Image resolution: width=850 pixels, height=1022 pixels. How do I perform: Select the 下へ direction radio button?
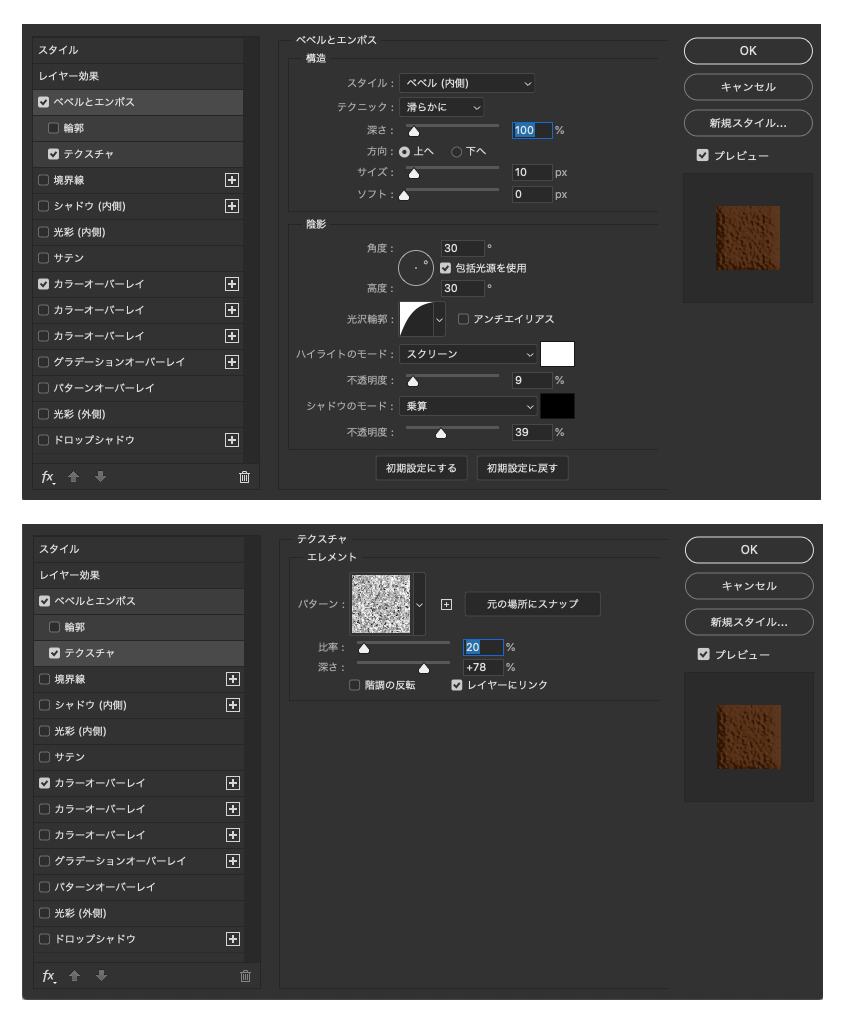(x=457, y=152)
